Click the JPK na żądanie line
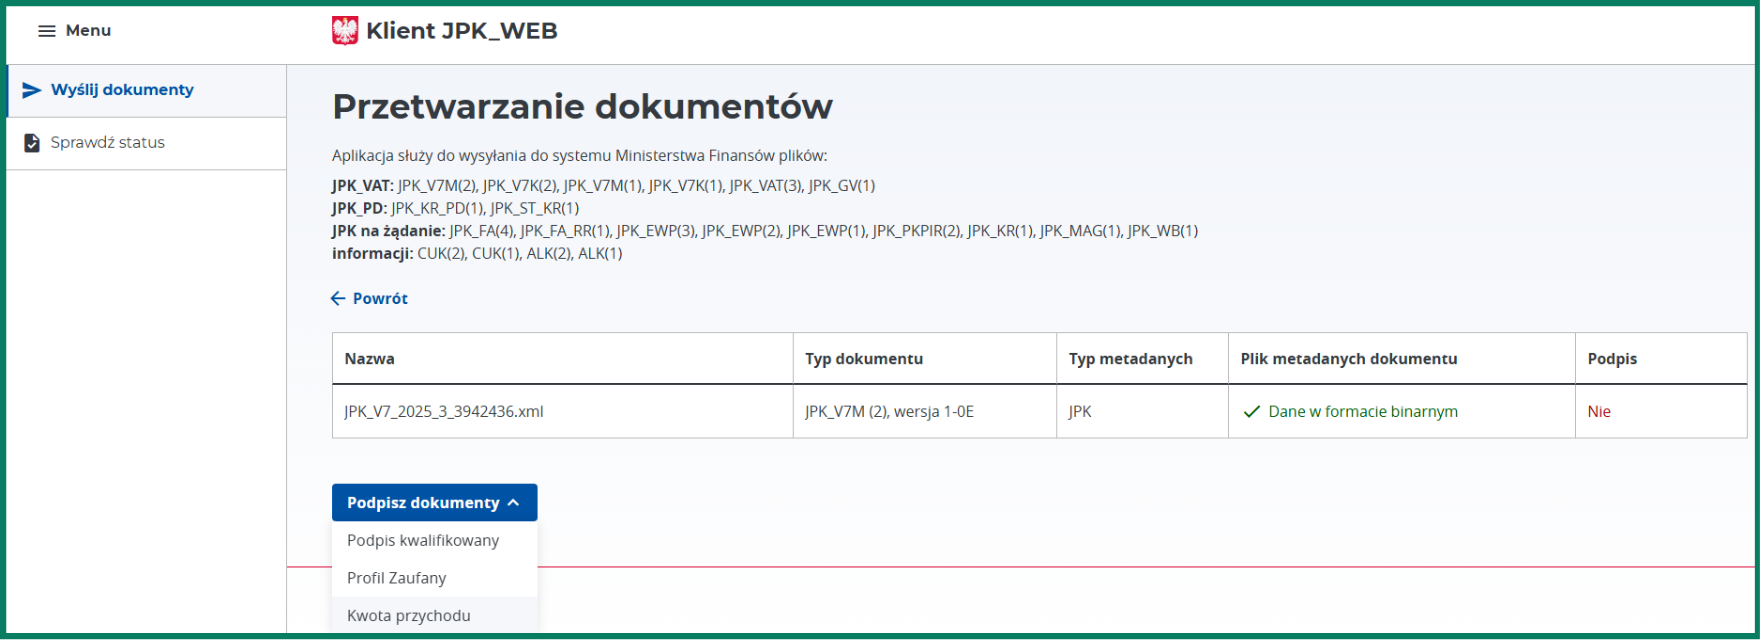1763x641 pixels. pos(765,231)
